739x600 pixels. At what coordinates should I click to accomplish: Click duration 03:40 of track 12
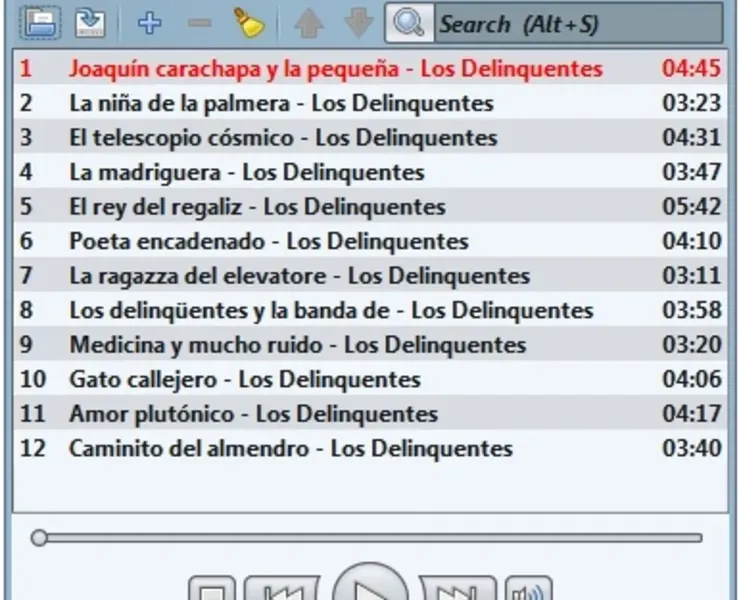click(691, 448)
